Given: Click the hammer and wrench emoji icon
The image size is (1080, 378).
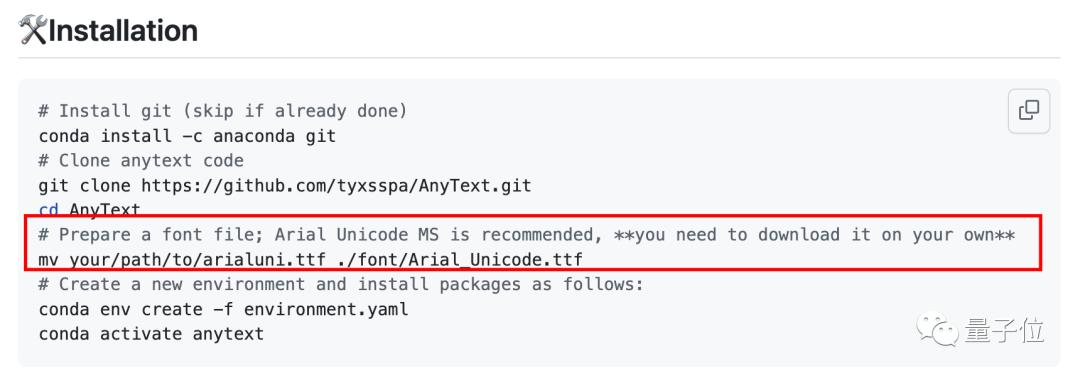Looking at the screenshot, I should click(x=34, y=31).
